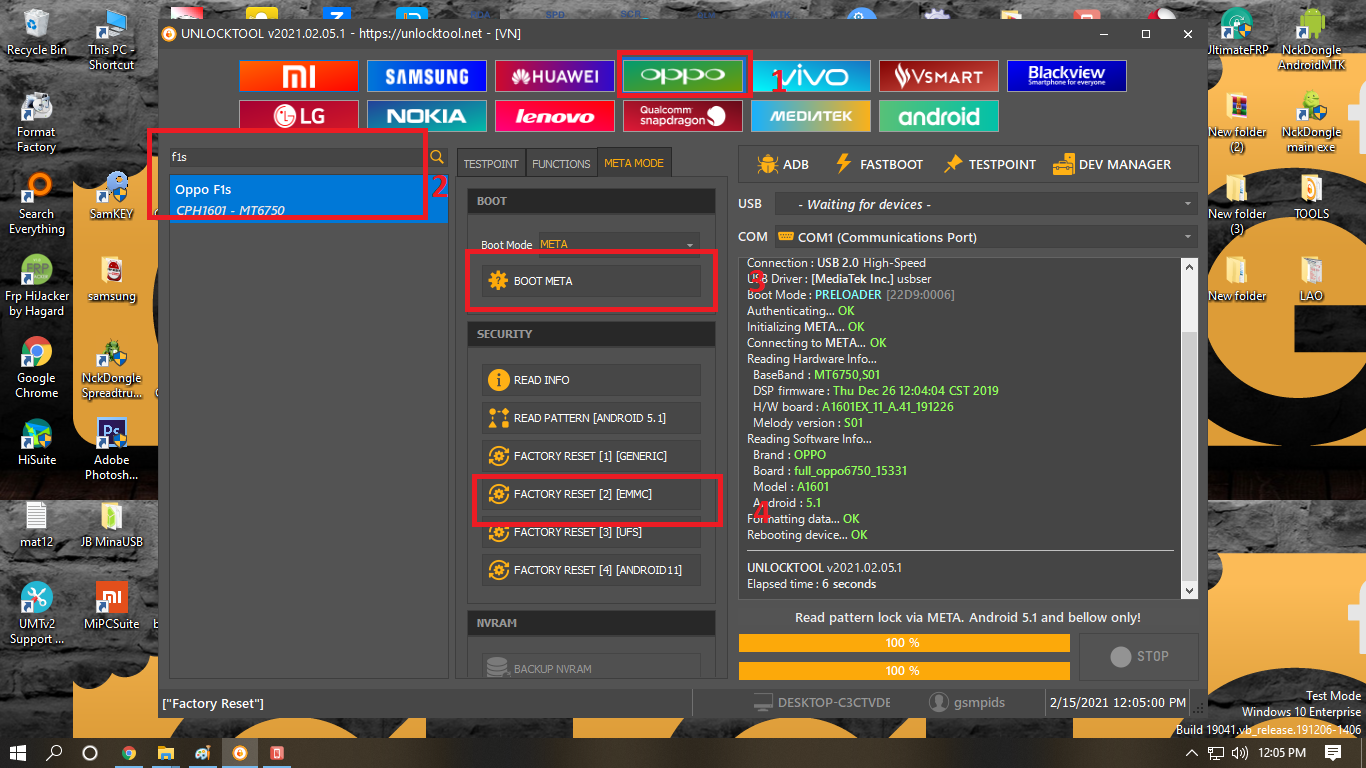This screenshot has height=768, width=1366.
Task: Open File Explorer from the taskbar
Action: click(x=166, y=752)
